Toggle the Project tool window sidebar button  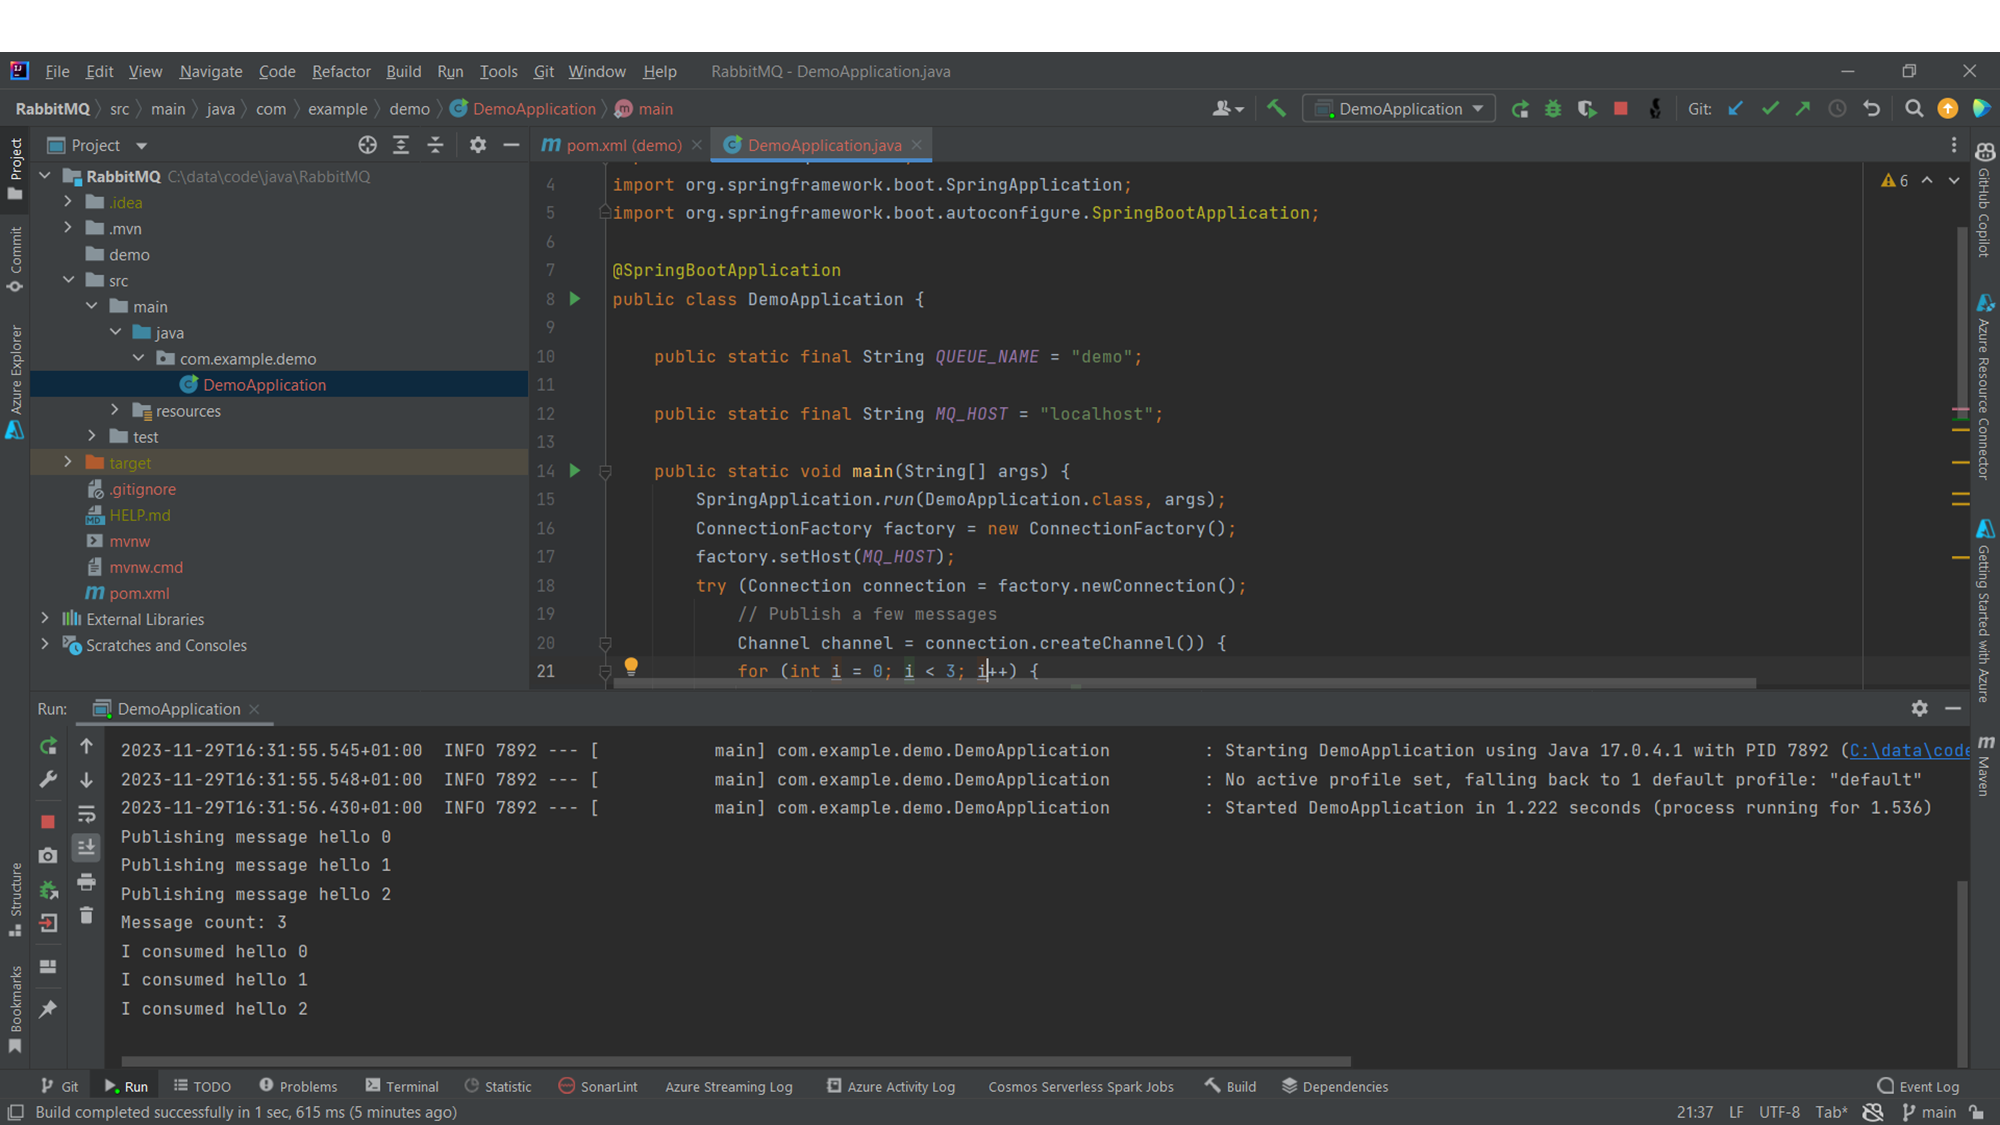[x=15, y=167]
